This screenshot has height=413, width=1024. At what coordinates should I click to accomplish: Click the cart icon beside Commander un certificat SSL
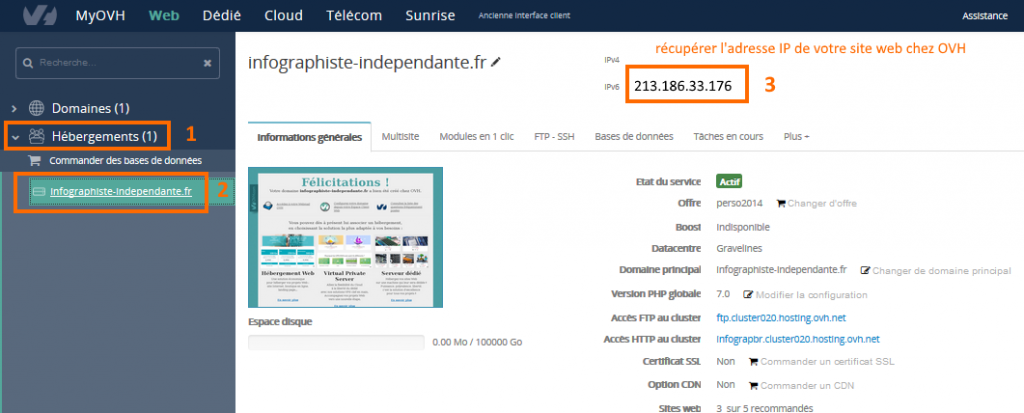click(753, 361)
